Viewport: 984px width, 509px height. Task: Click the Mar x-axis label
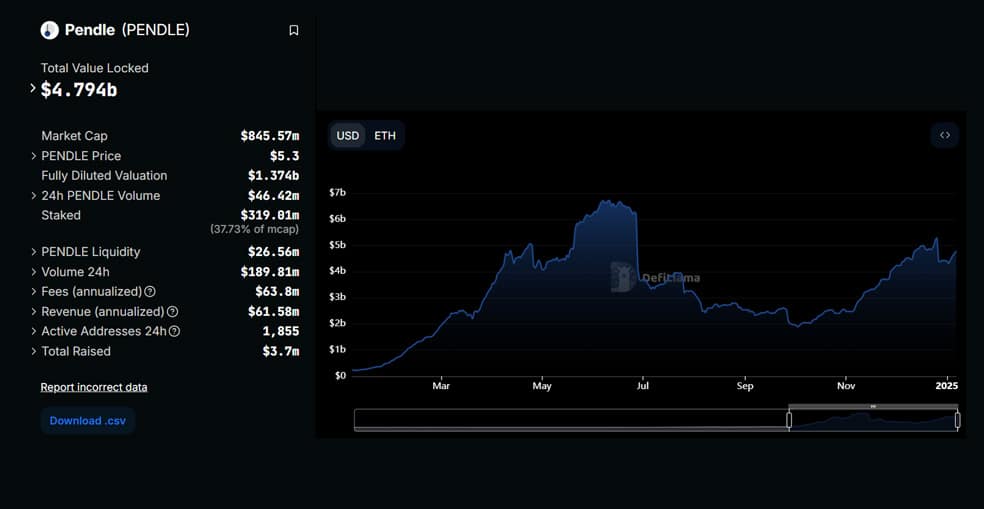click(441, 385)
